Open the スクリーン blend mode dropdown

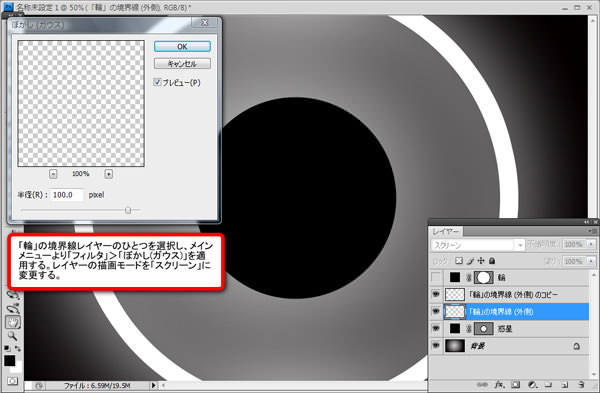click(x=477, y=245)
